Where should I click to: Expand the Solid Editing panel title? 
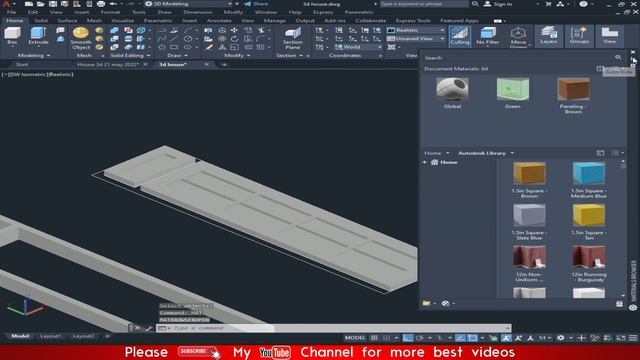pyautogui.click(x=130, y=55)
